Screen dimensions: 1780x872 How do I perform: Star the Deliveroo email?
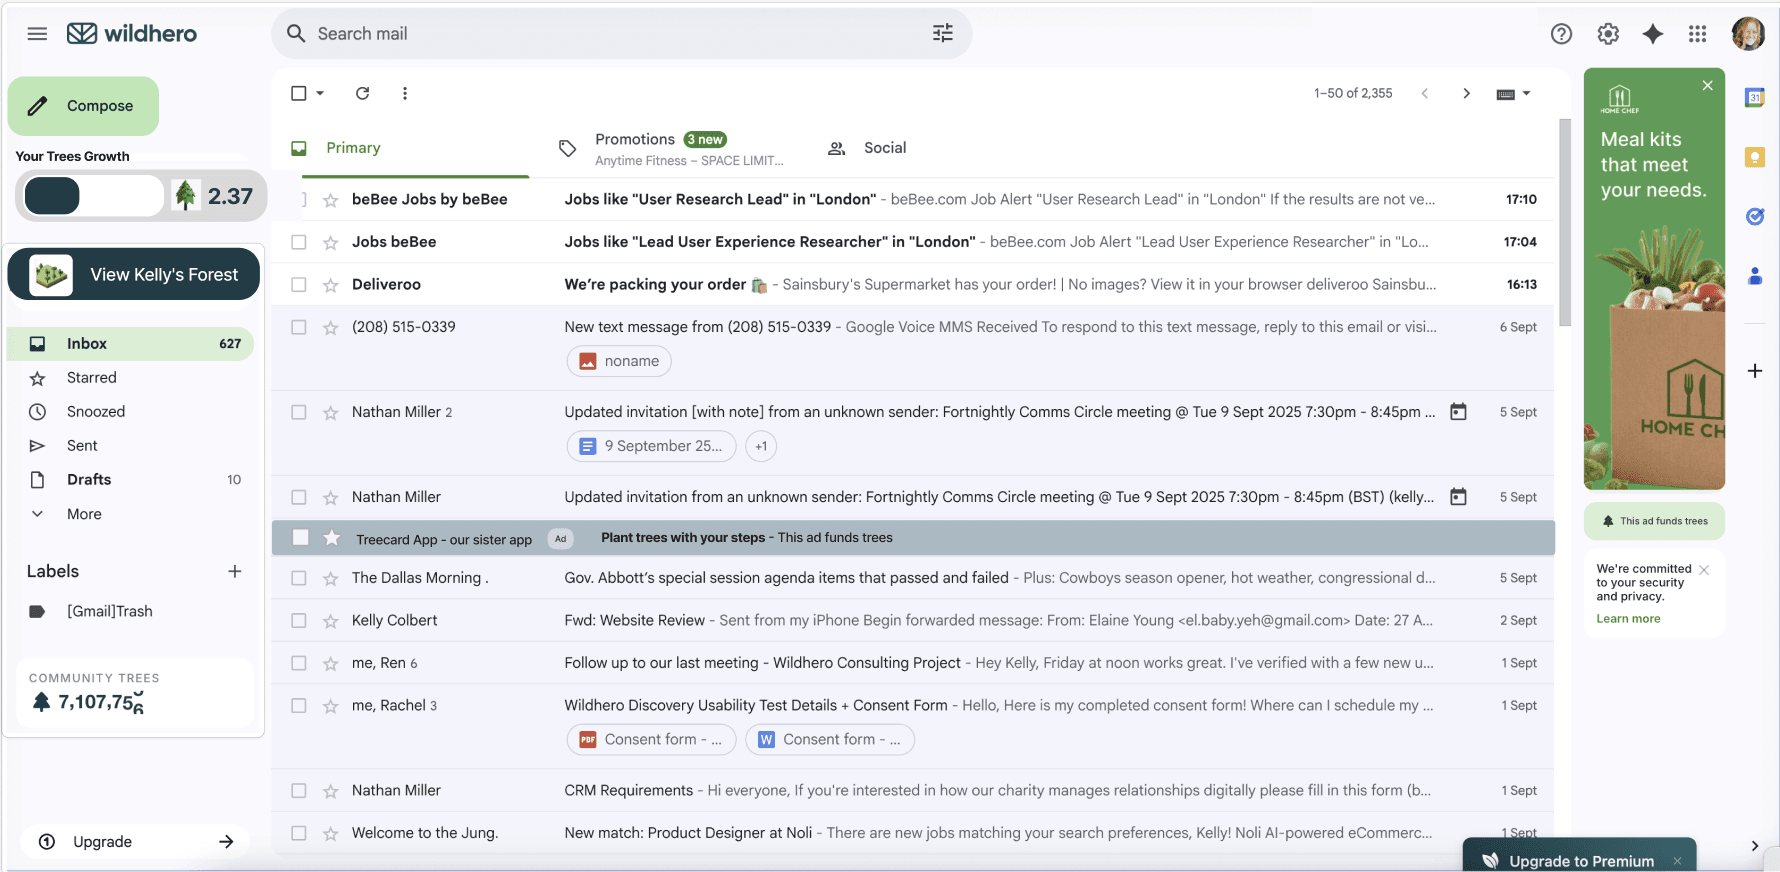[331, 285]
